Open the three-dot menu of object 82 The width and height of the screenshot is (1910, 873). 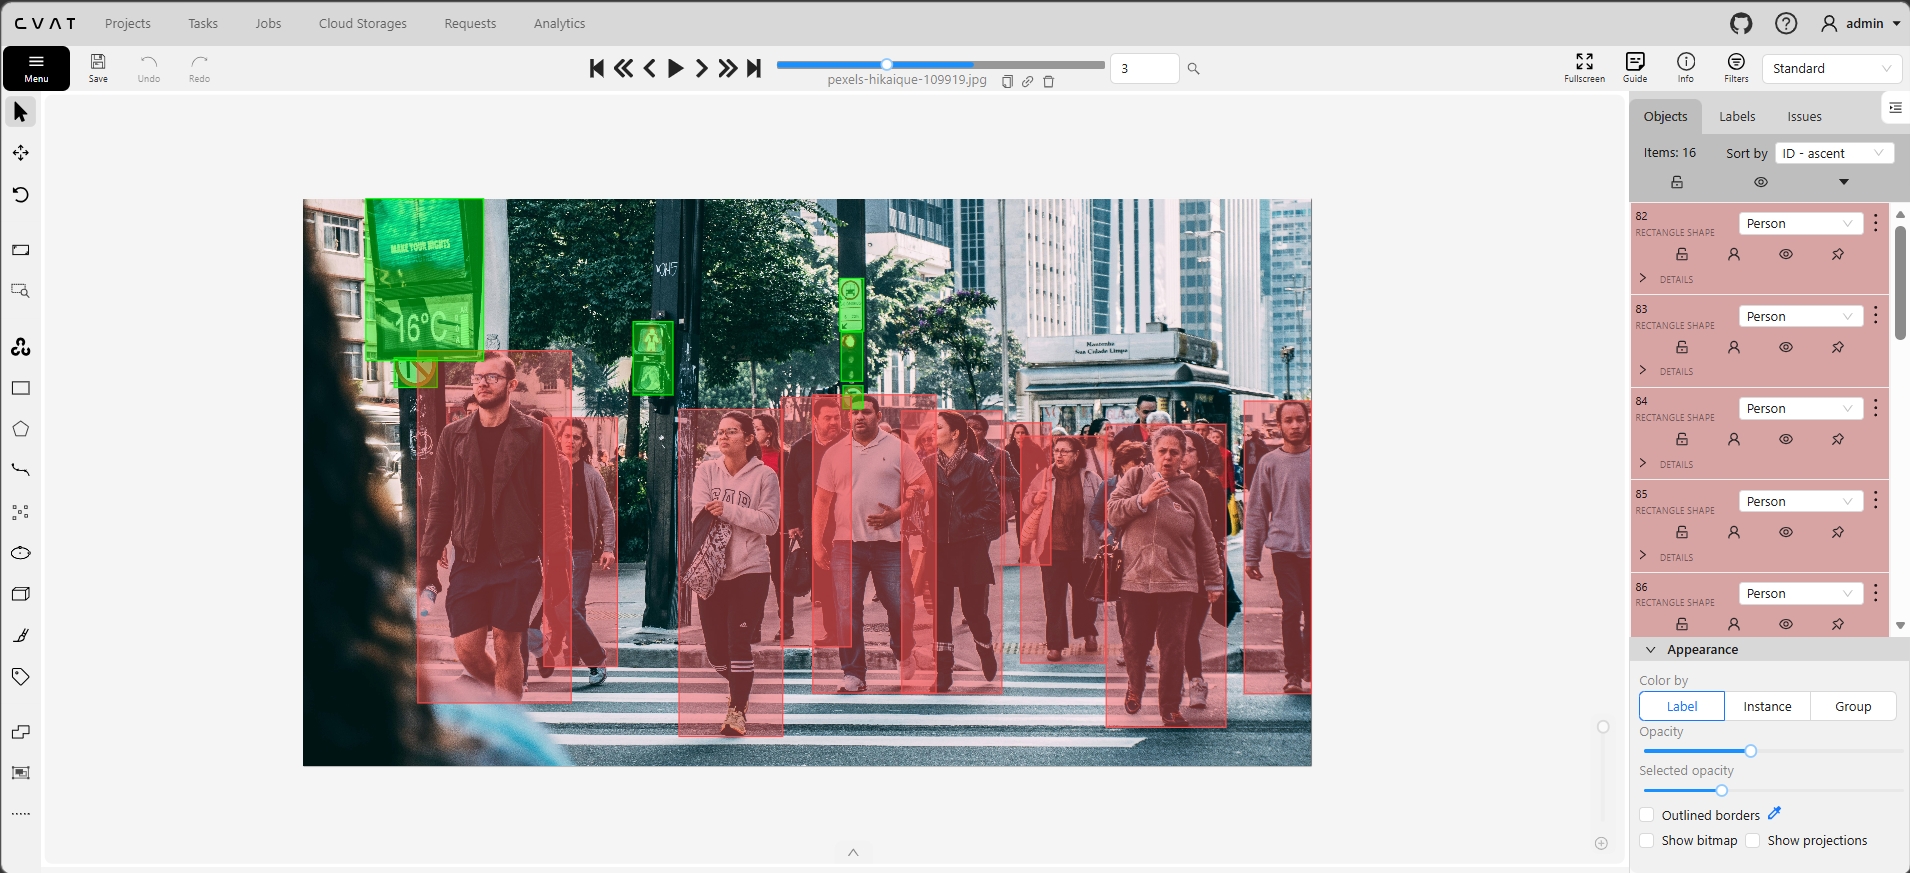tap(1876, 223)
